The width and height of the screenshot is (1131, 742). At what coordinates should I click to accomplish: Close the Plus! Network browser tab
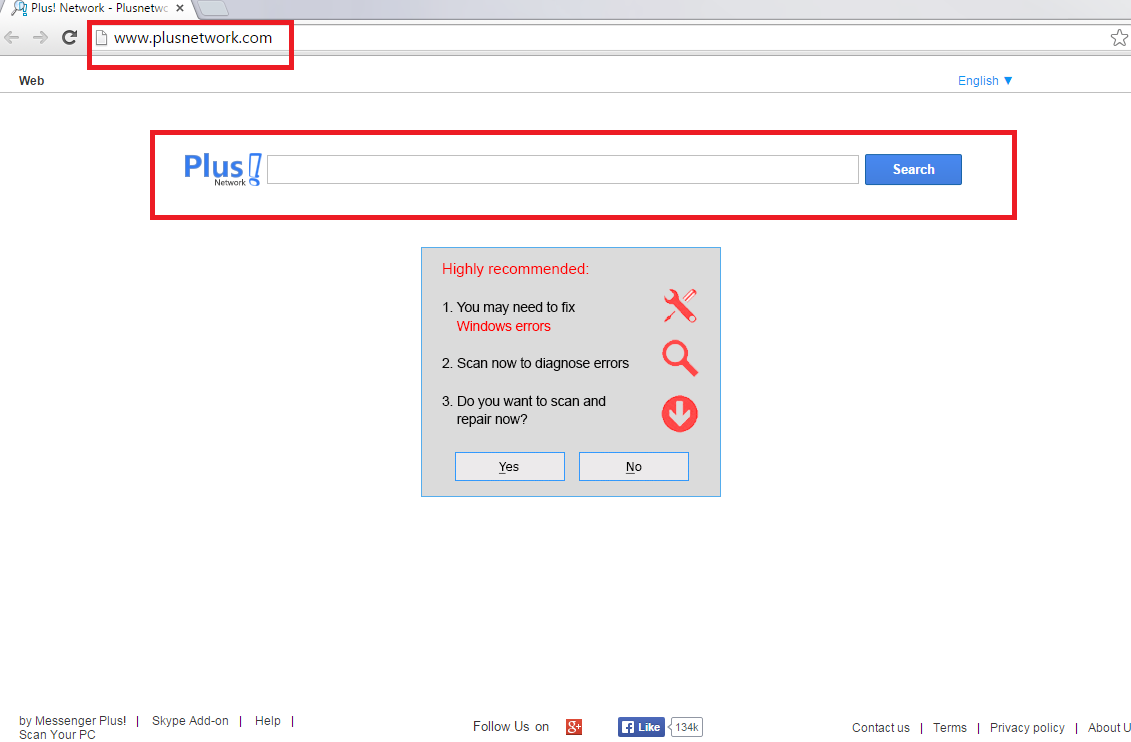(180, 8)
